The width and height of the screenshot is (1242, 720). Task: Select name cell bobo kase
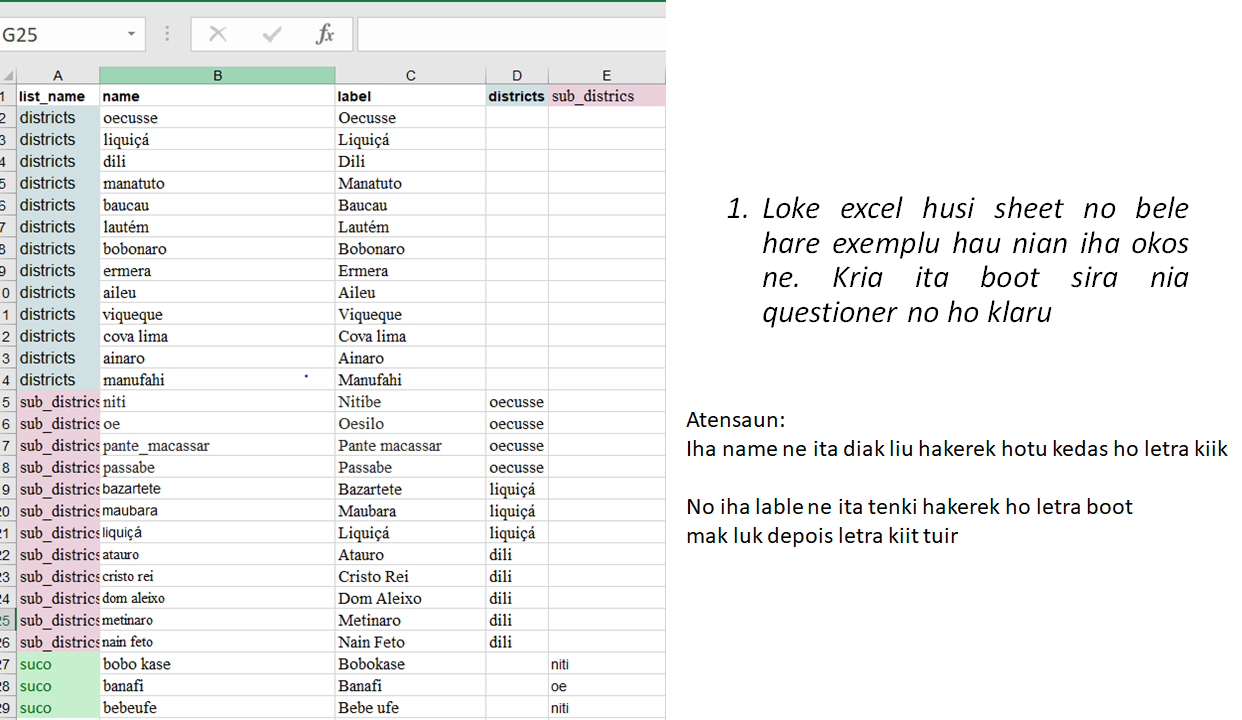217,664
